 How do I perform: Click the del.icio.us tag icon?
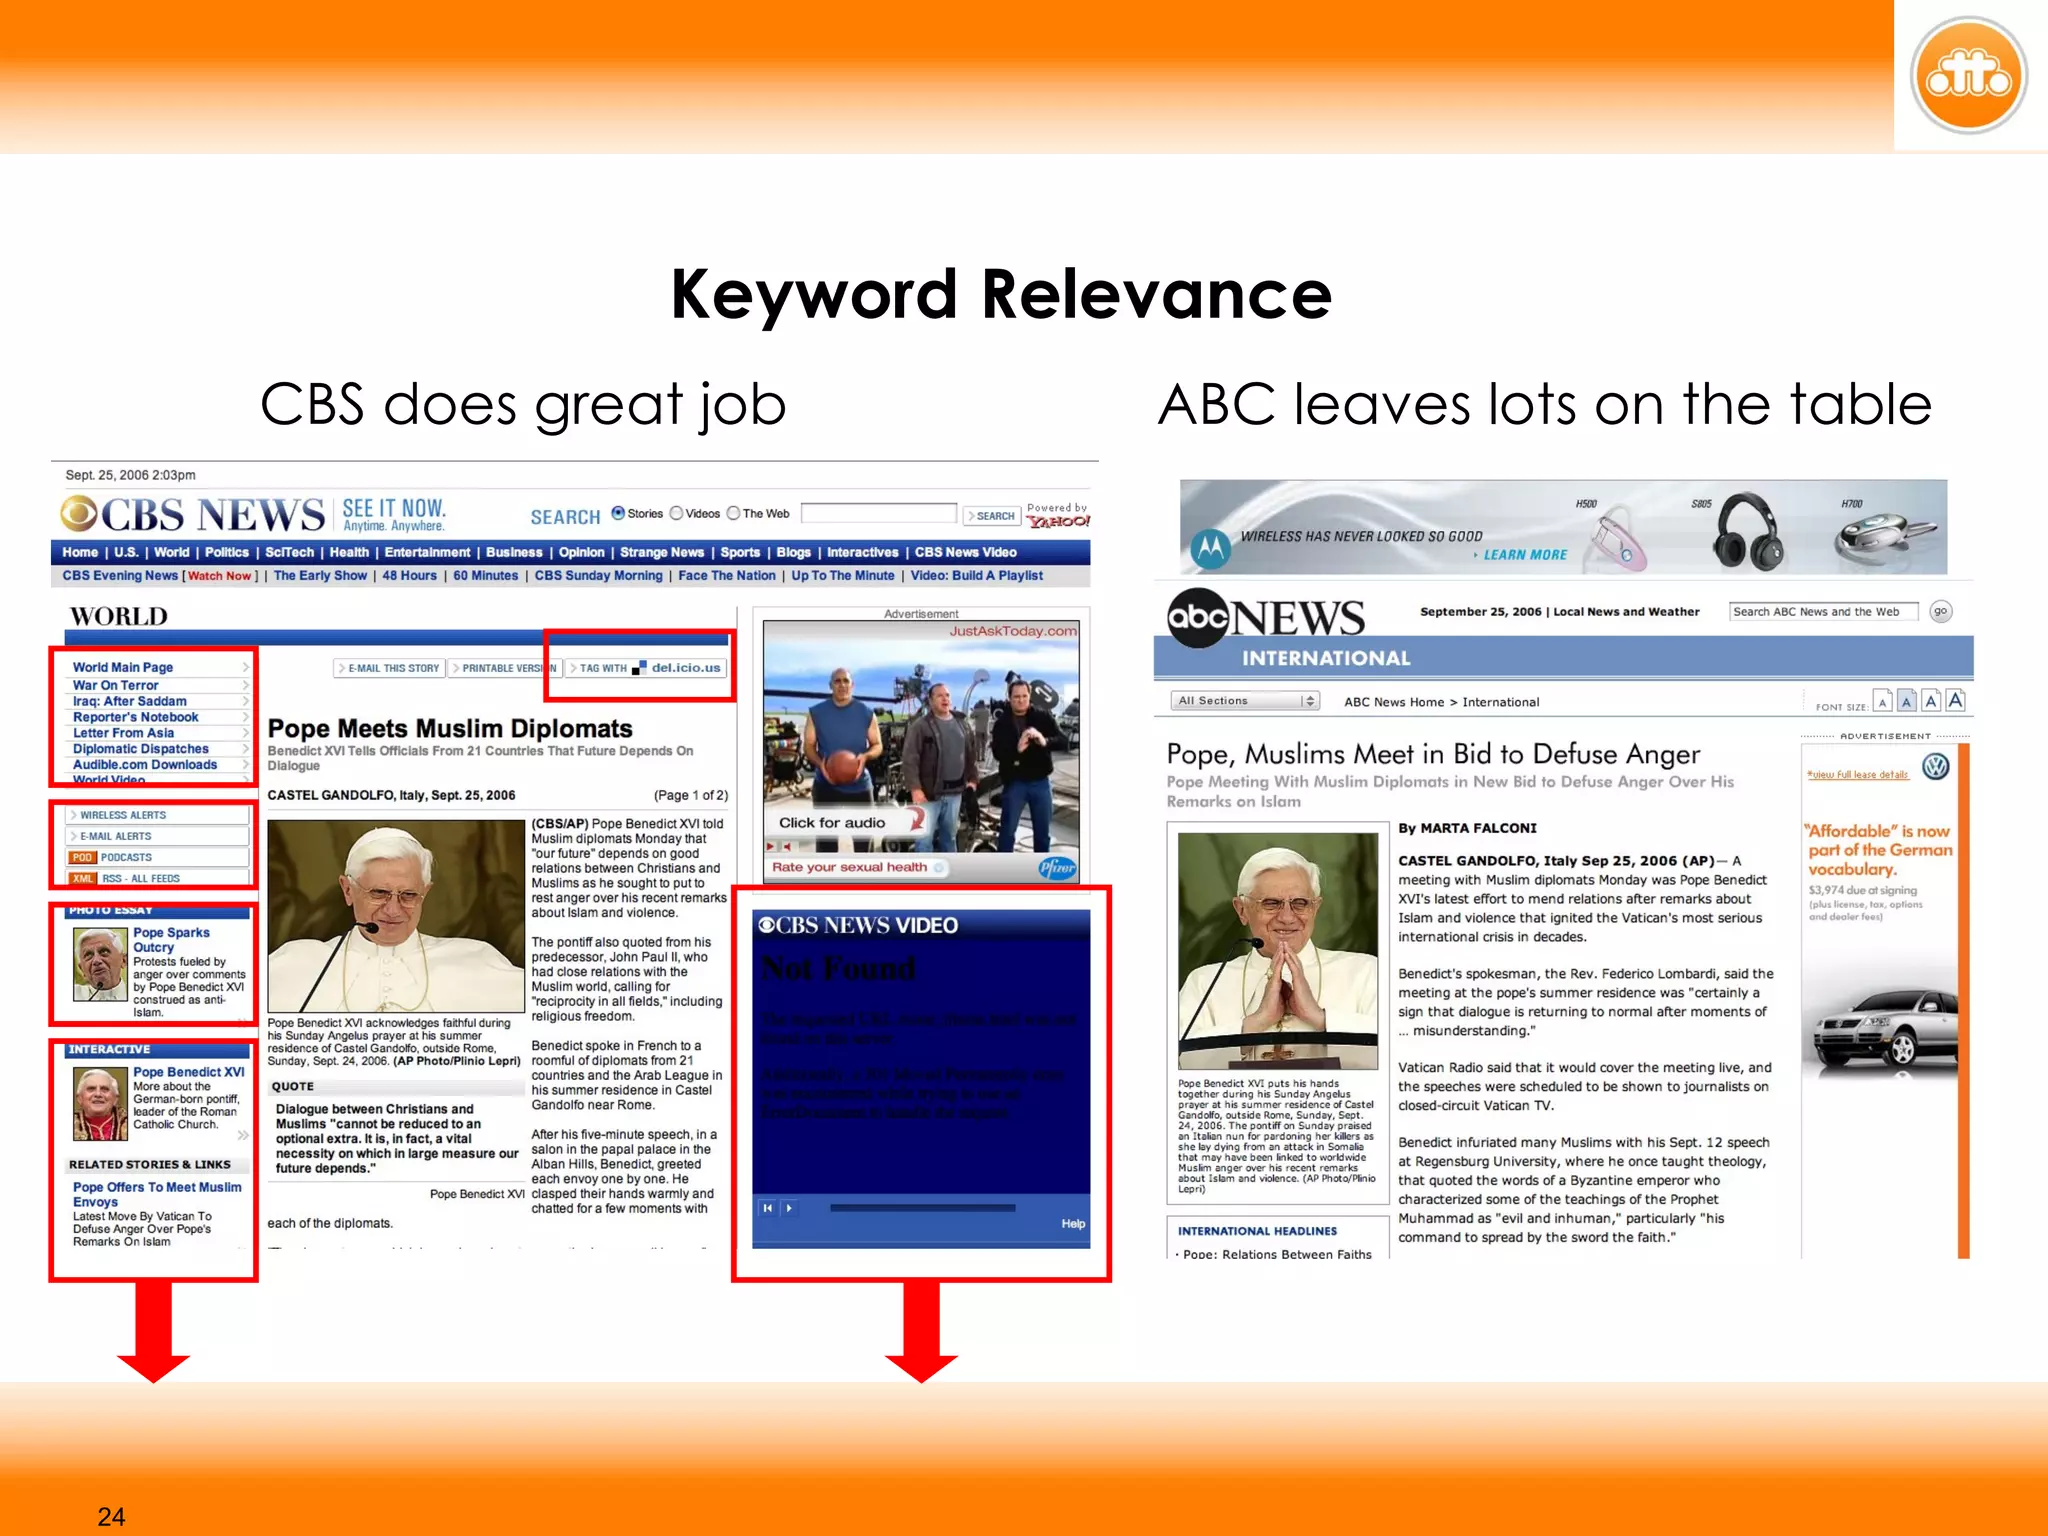pyautogui.click(x=639, y=668)
